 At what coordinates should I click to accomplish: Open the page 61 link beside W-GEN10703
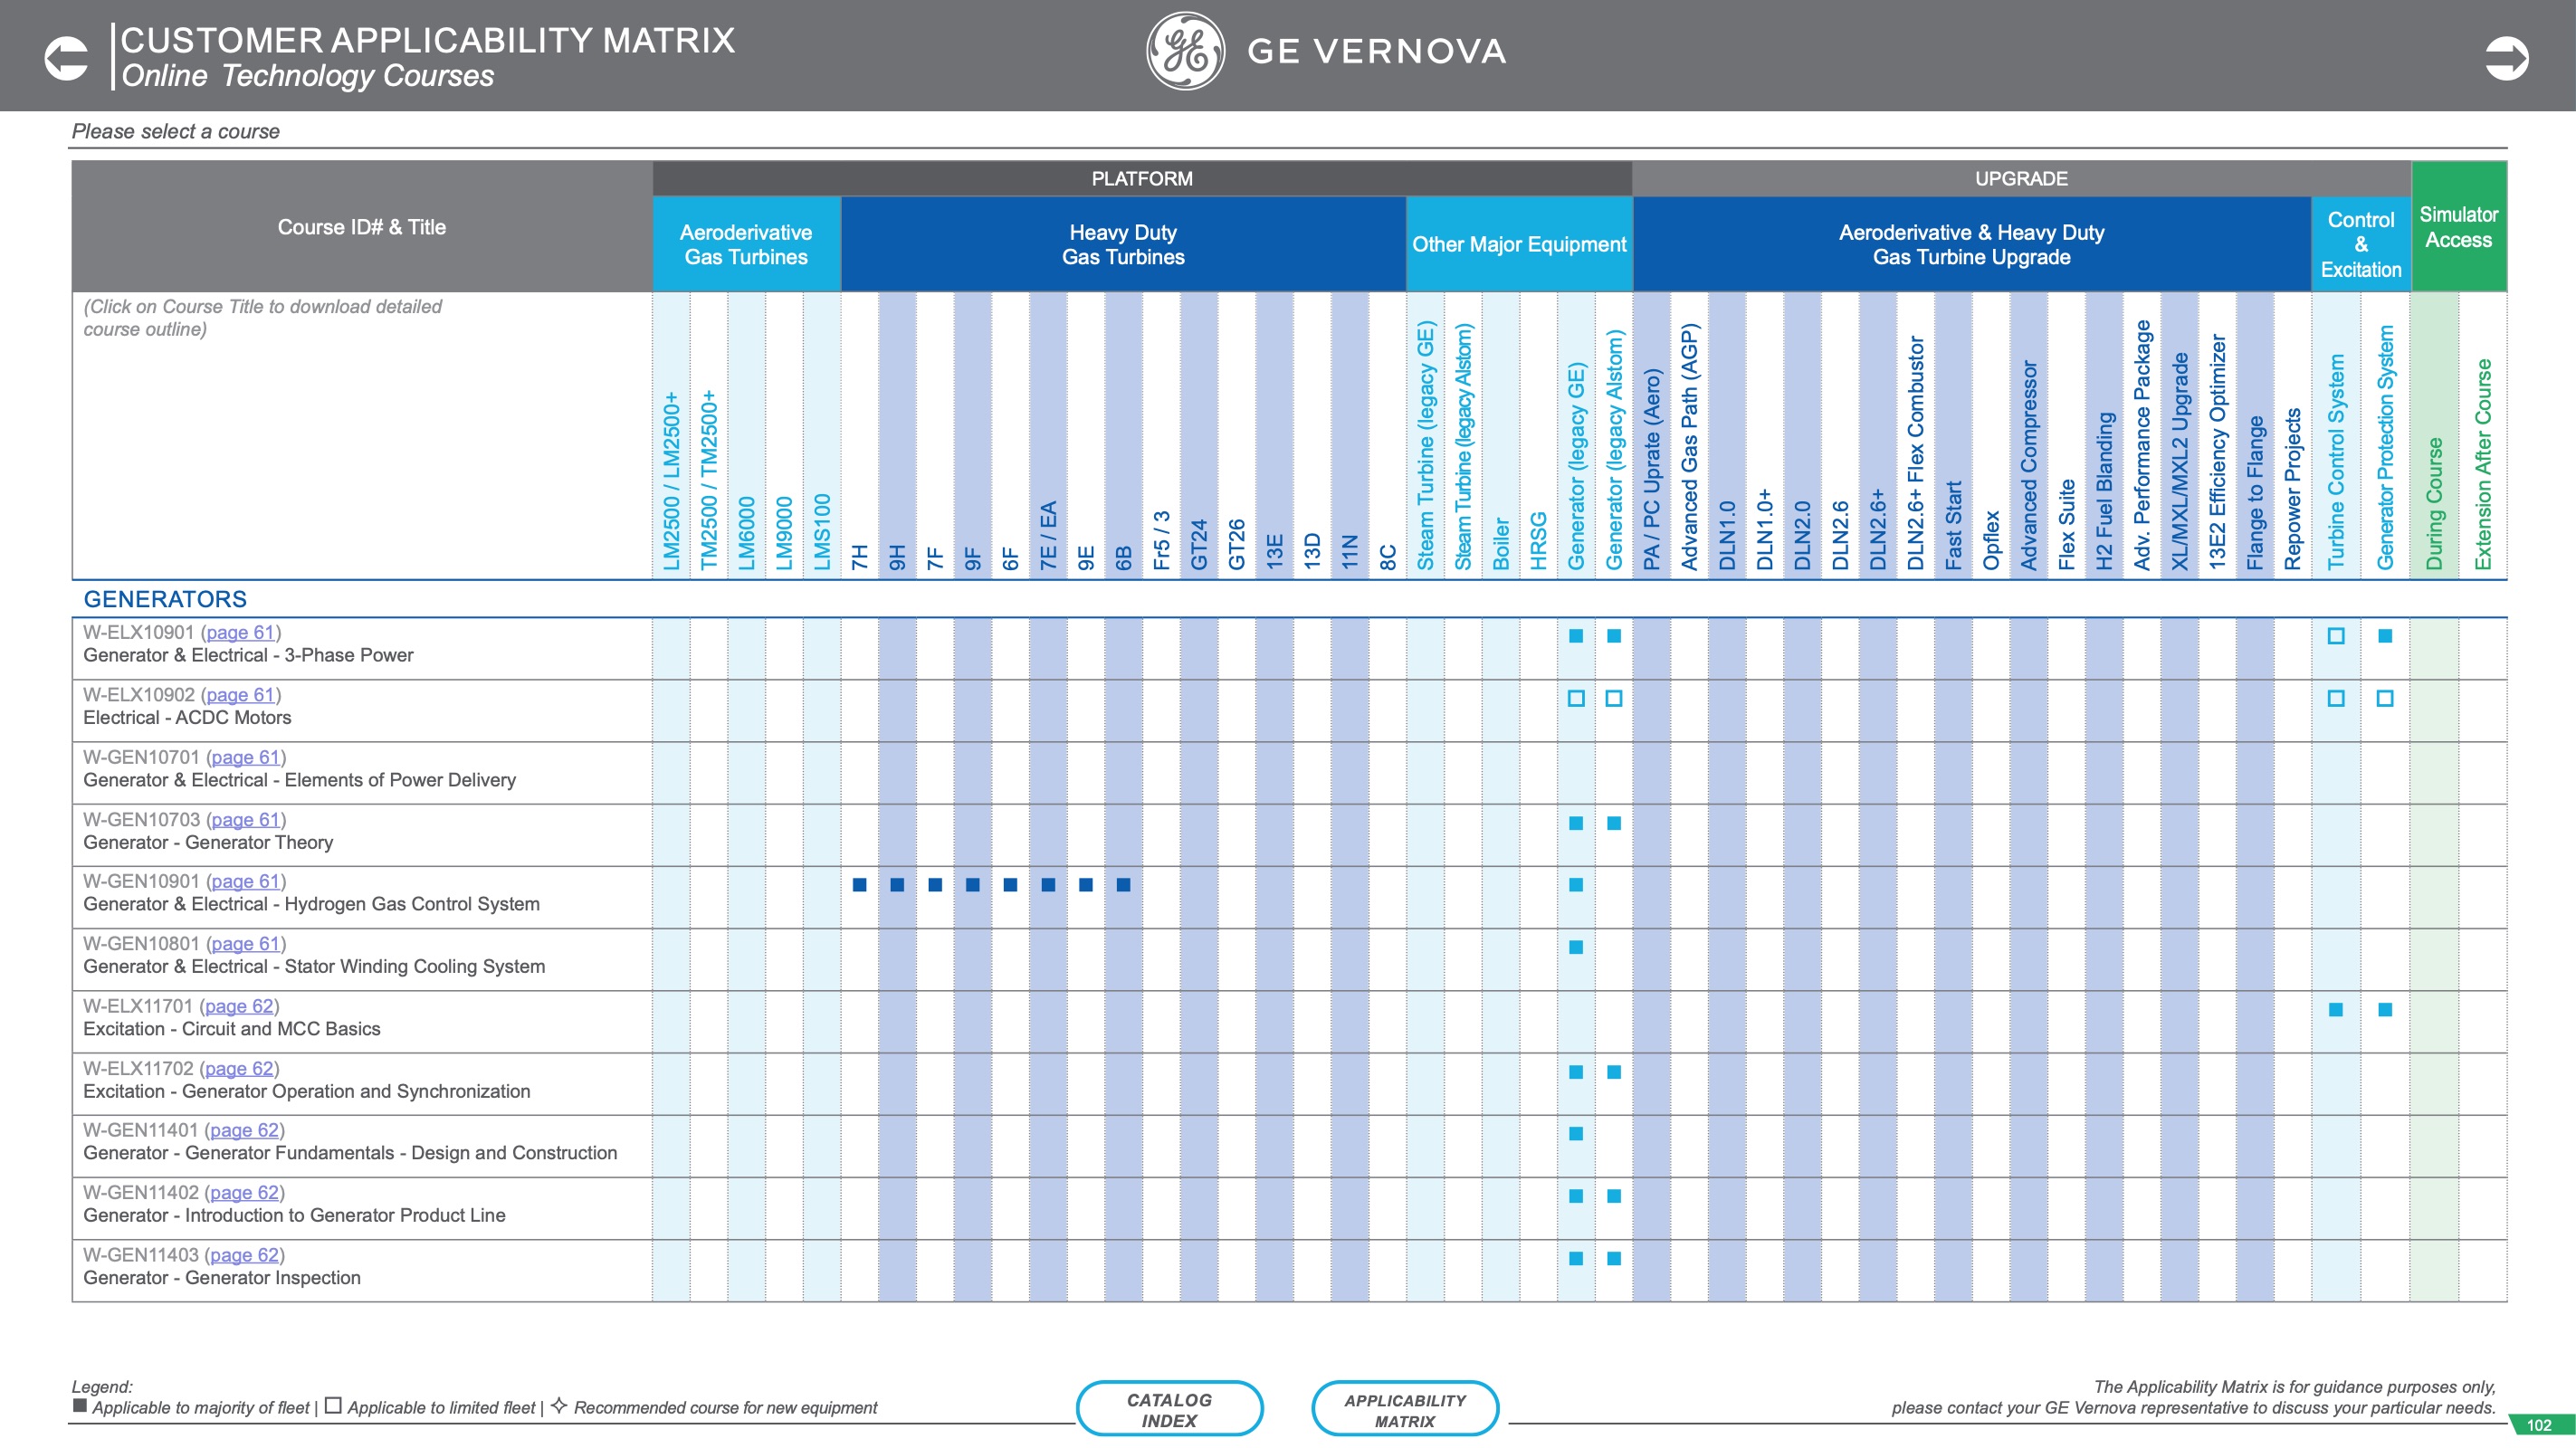click(245, 820)
